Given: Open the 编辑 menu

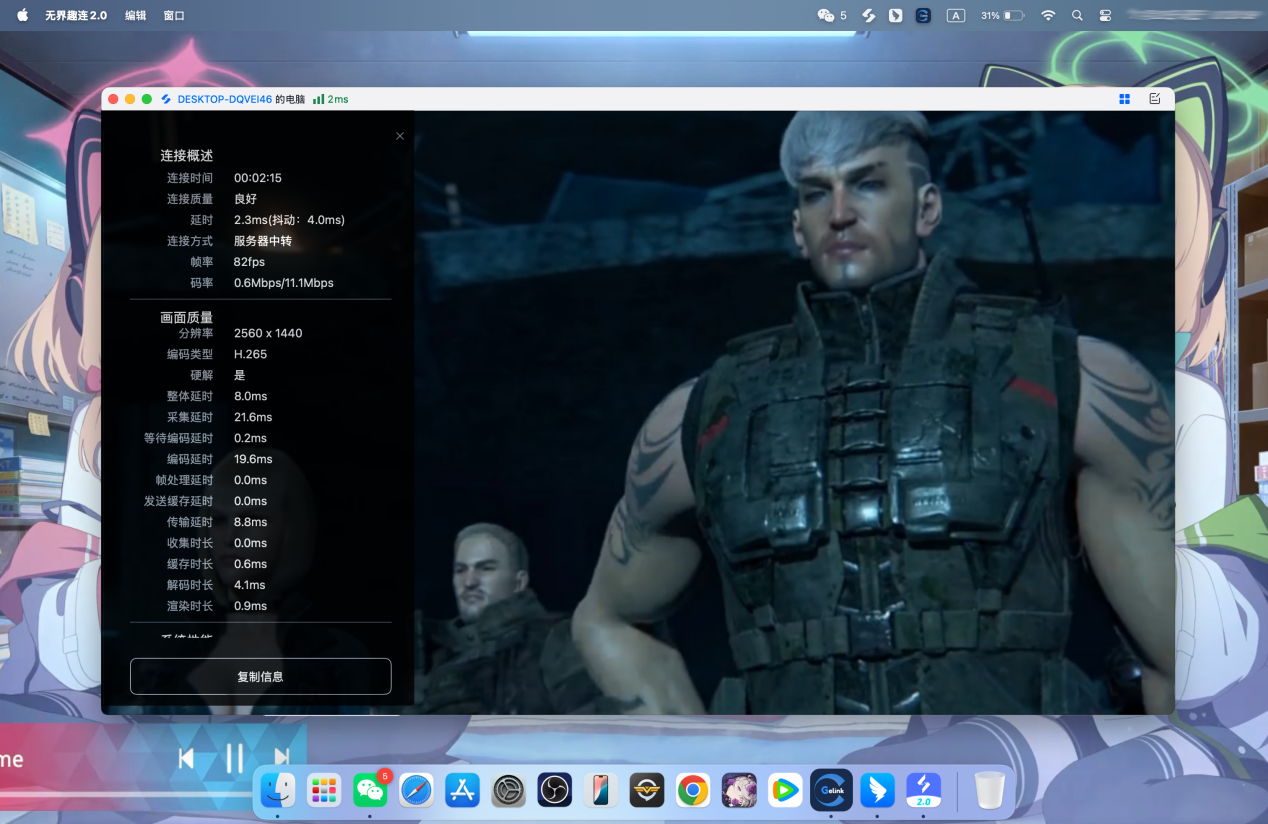Looking at the screenshot, I should (135, 15).
